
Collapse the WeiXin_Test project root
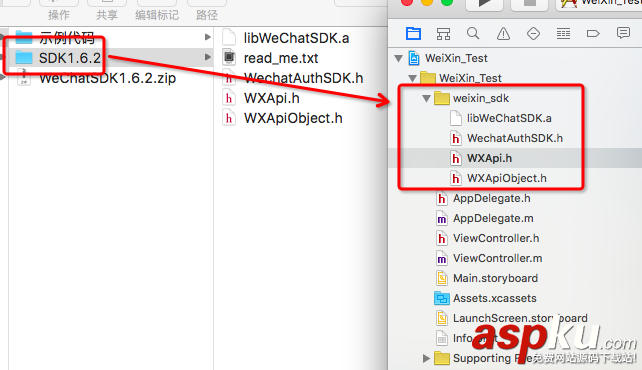pos(398,59)
